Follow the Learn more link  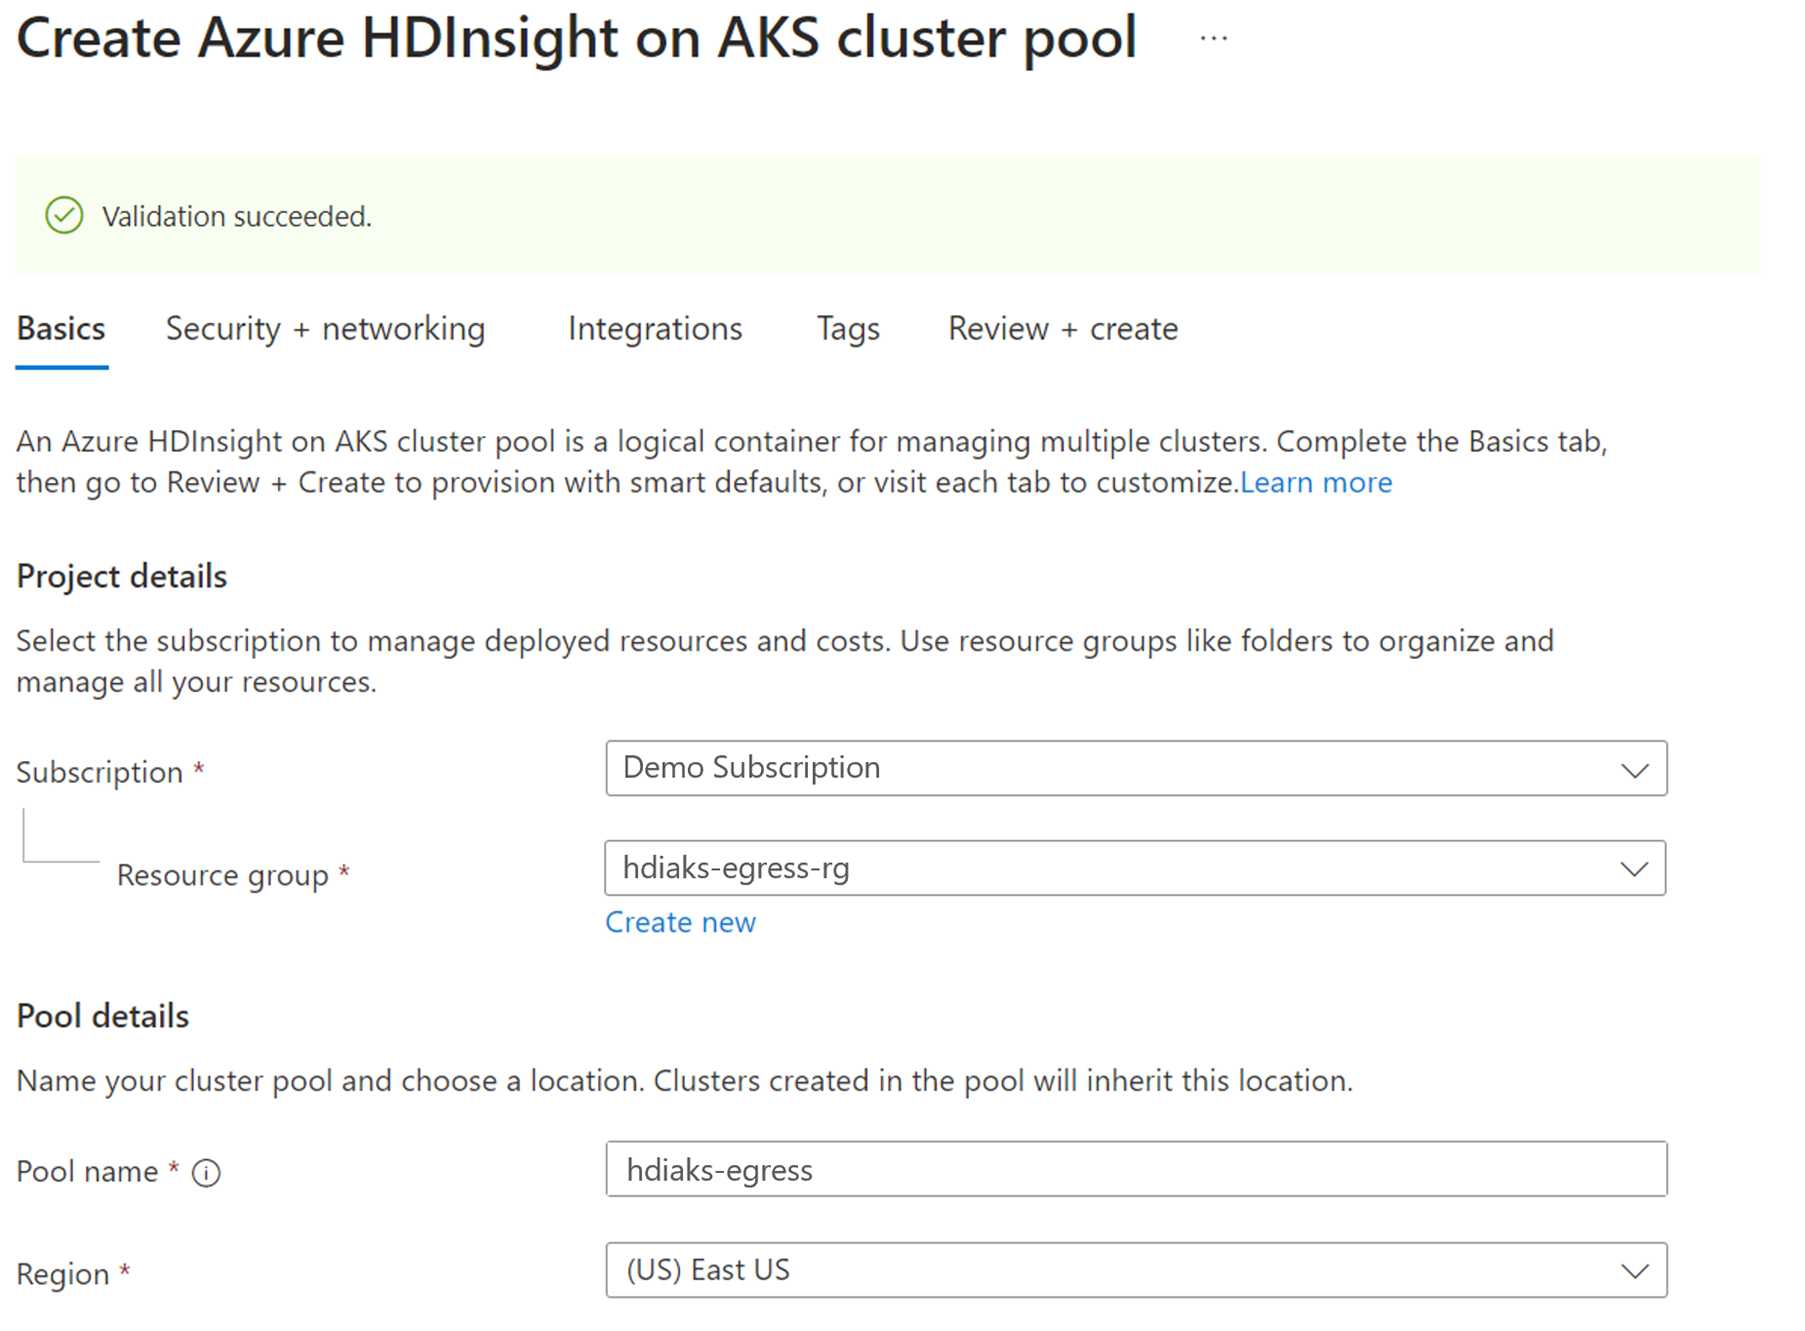1316,483
